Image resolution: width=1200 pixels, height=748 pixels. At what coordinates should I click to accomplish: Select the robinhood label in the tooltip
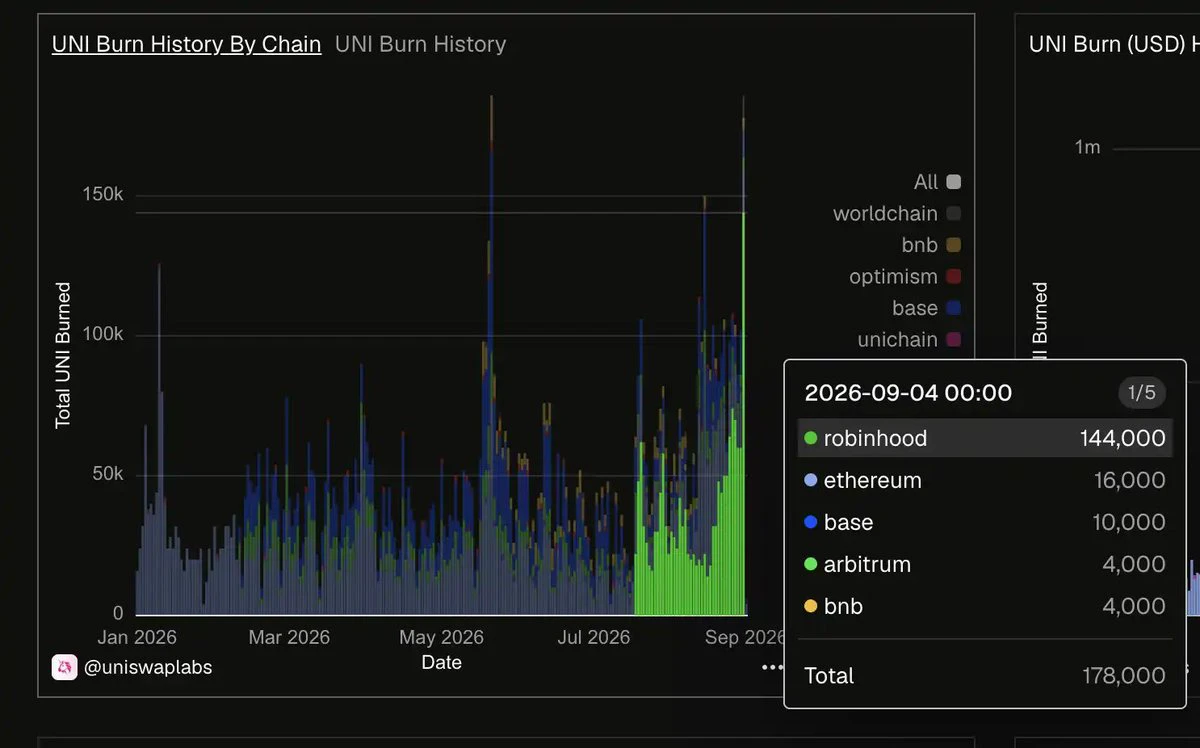coord(875,438)
